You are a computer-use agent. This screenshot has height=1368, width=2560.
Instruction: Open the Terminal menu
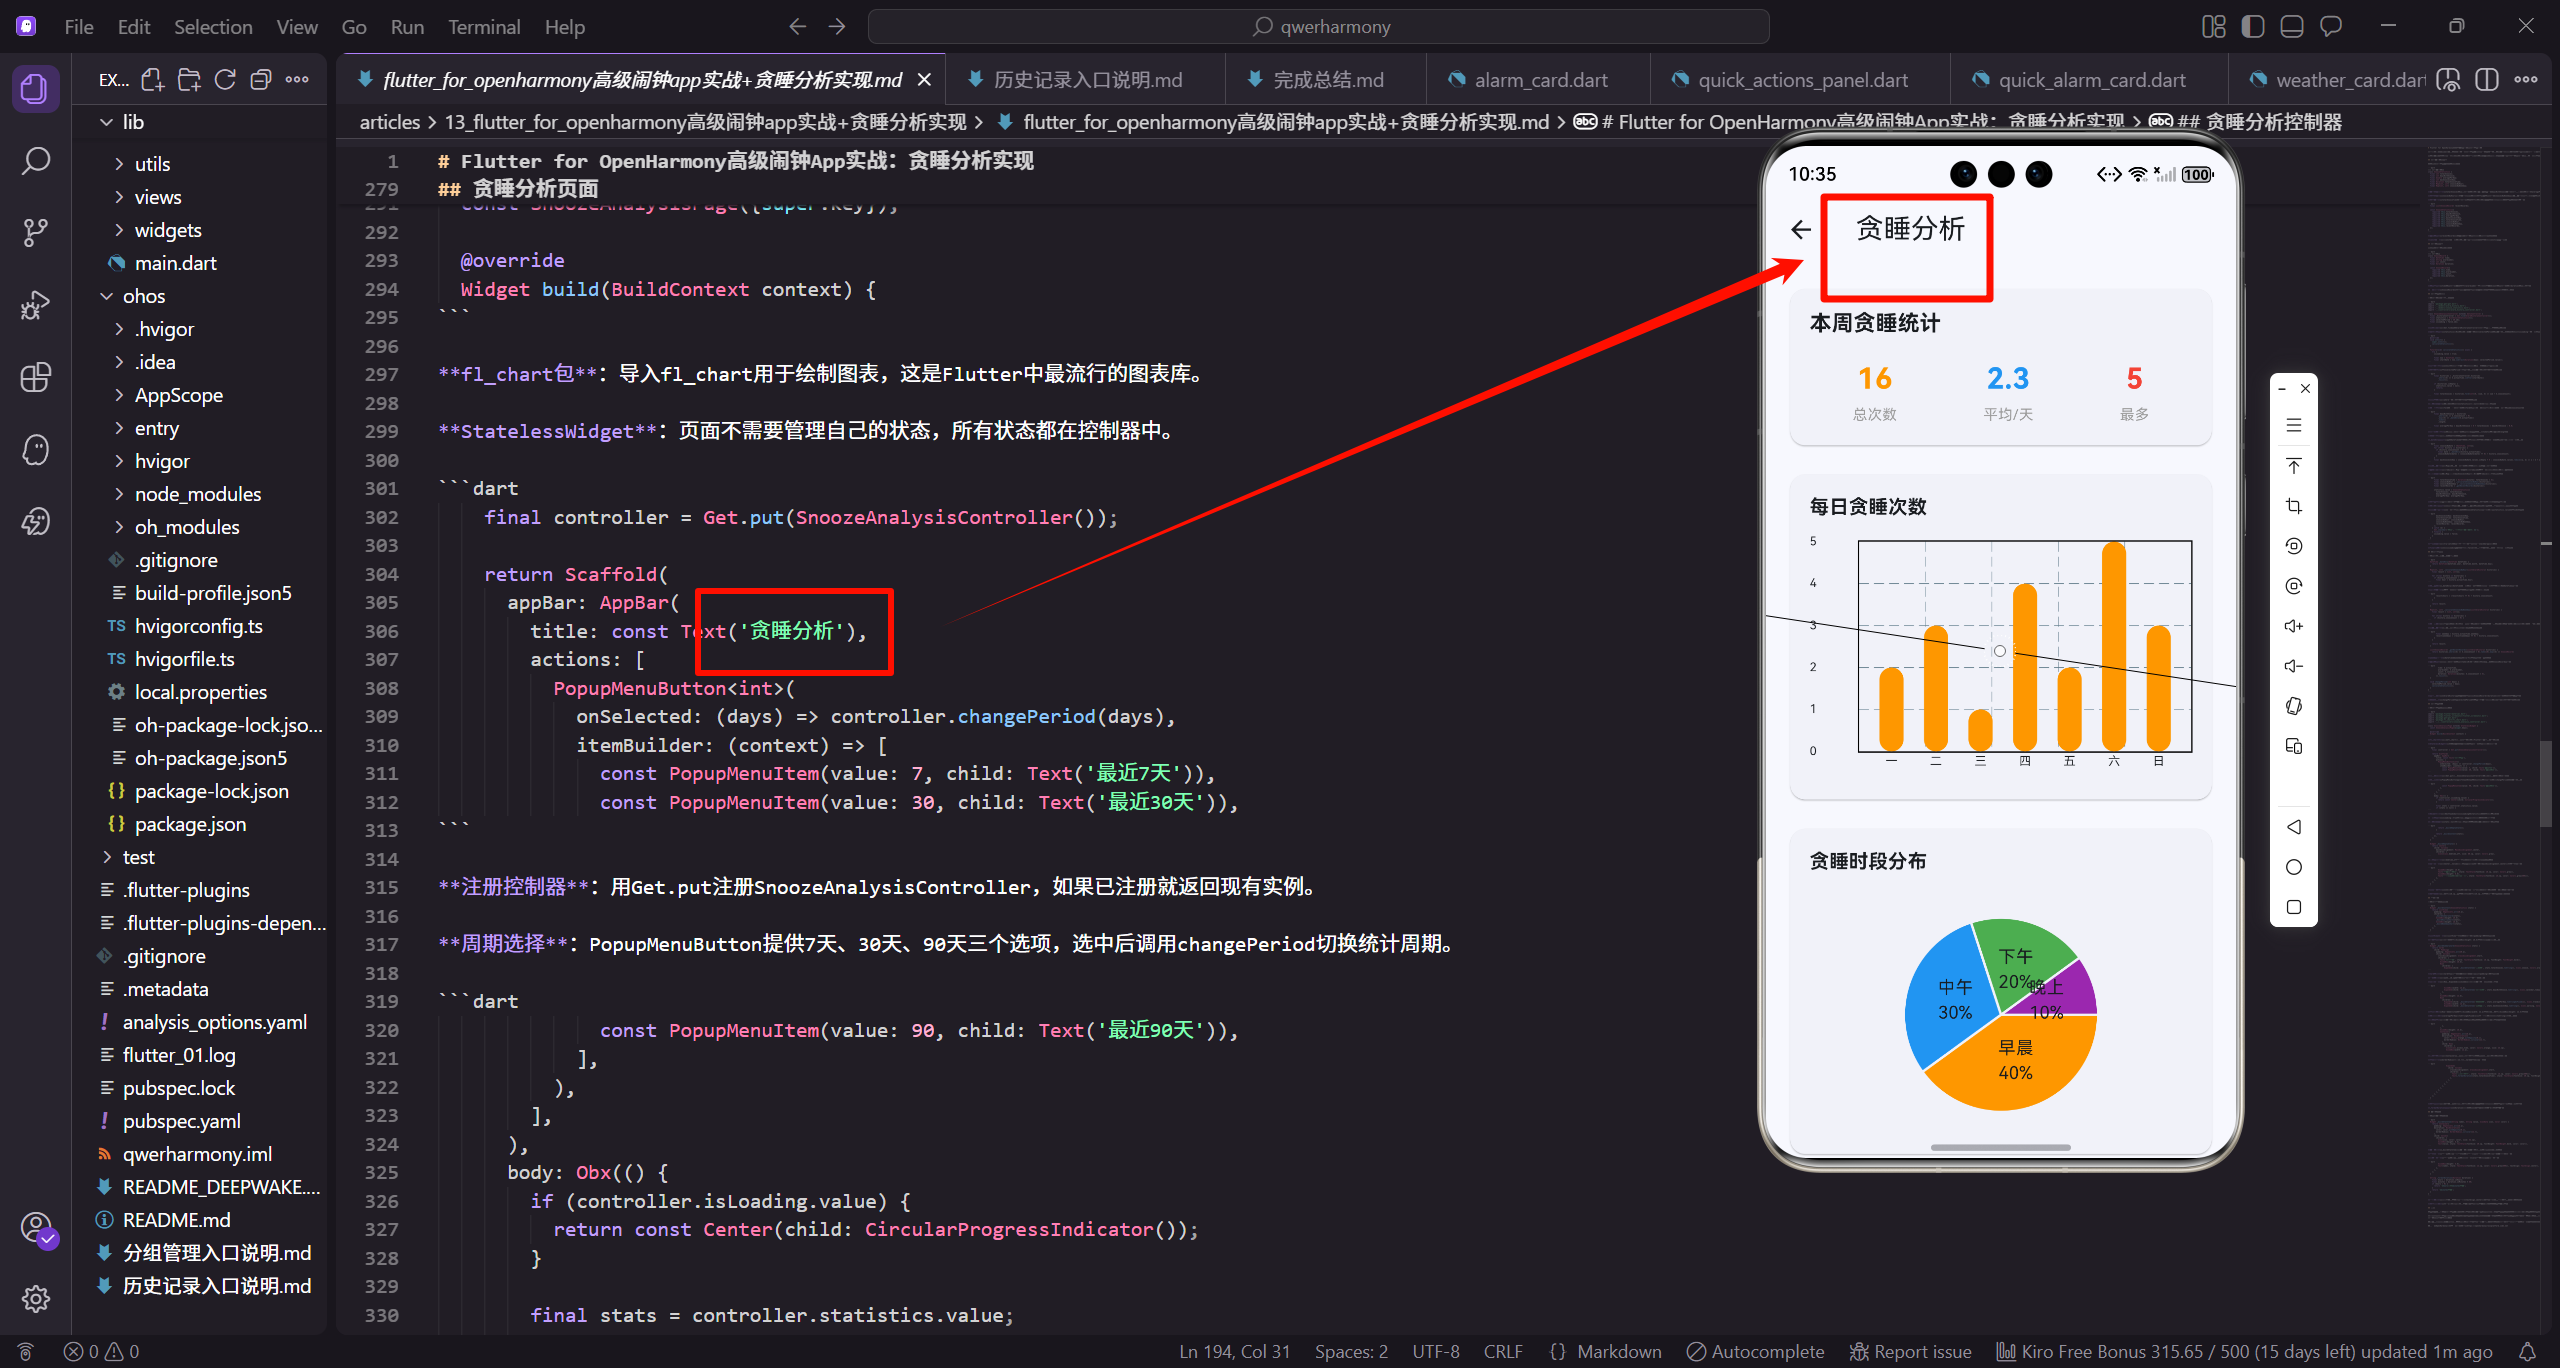[x=484, y=27]
